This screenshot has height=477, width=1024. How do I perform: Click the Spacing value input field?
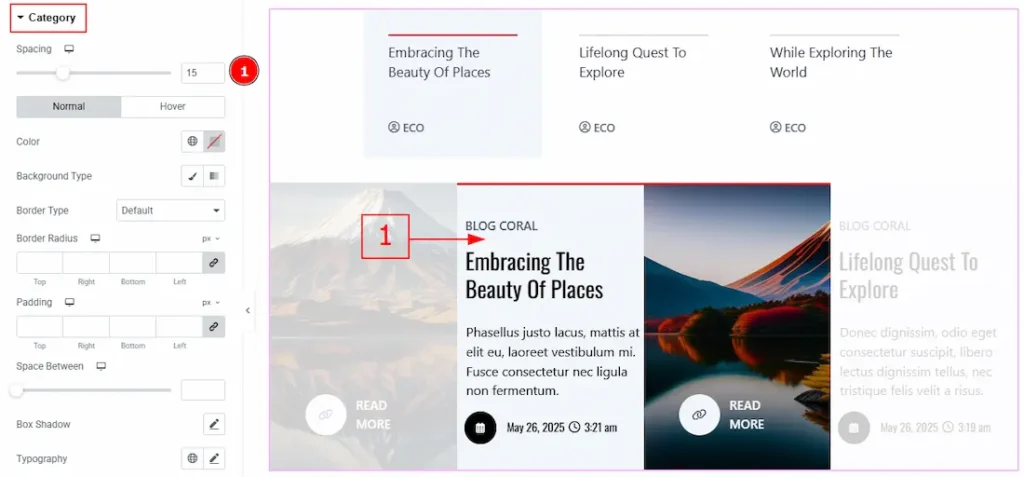point(202,73)
